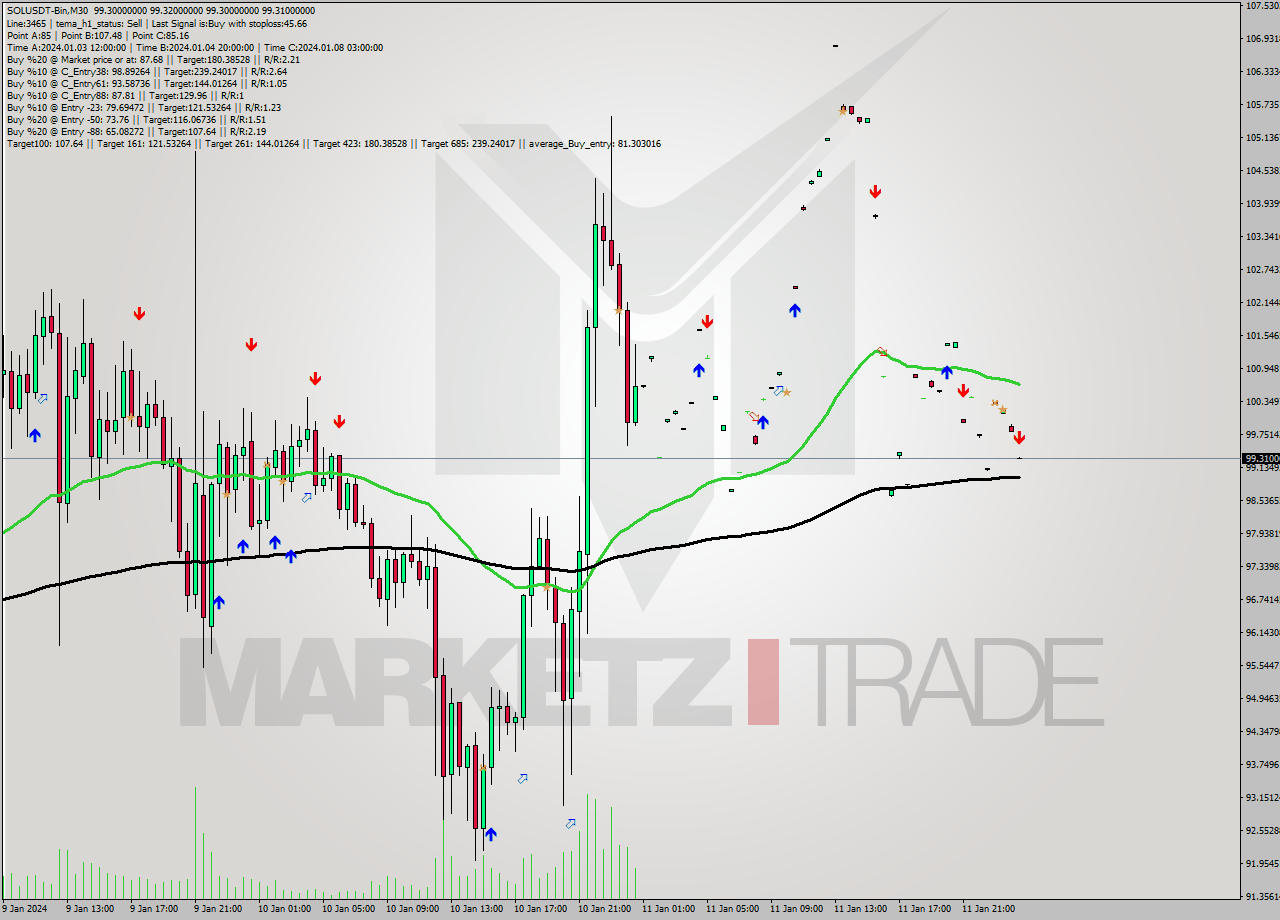
Task: Select the 98.5365 price axis label
Action: [1262, 500]
